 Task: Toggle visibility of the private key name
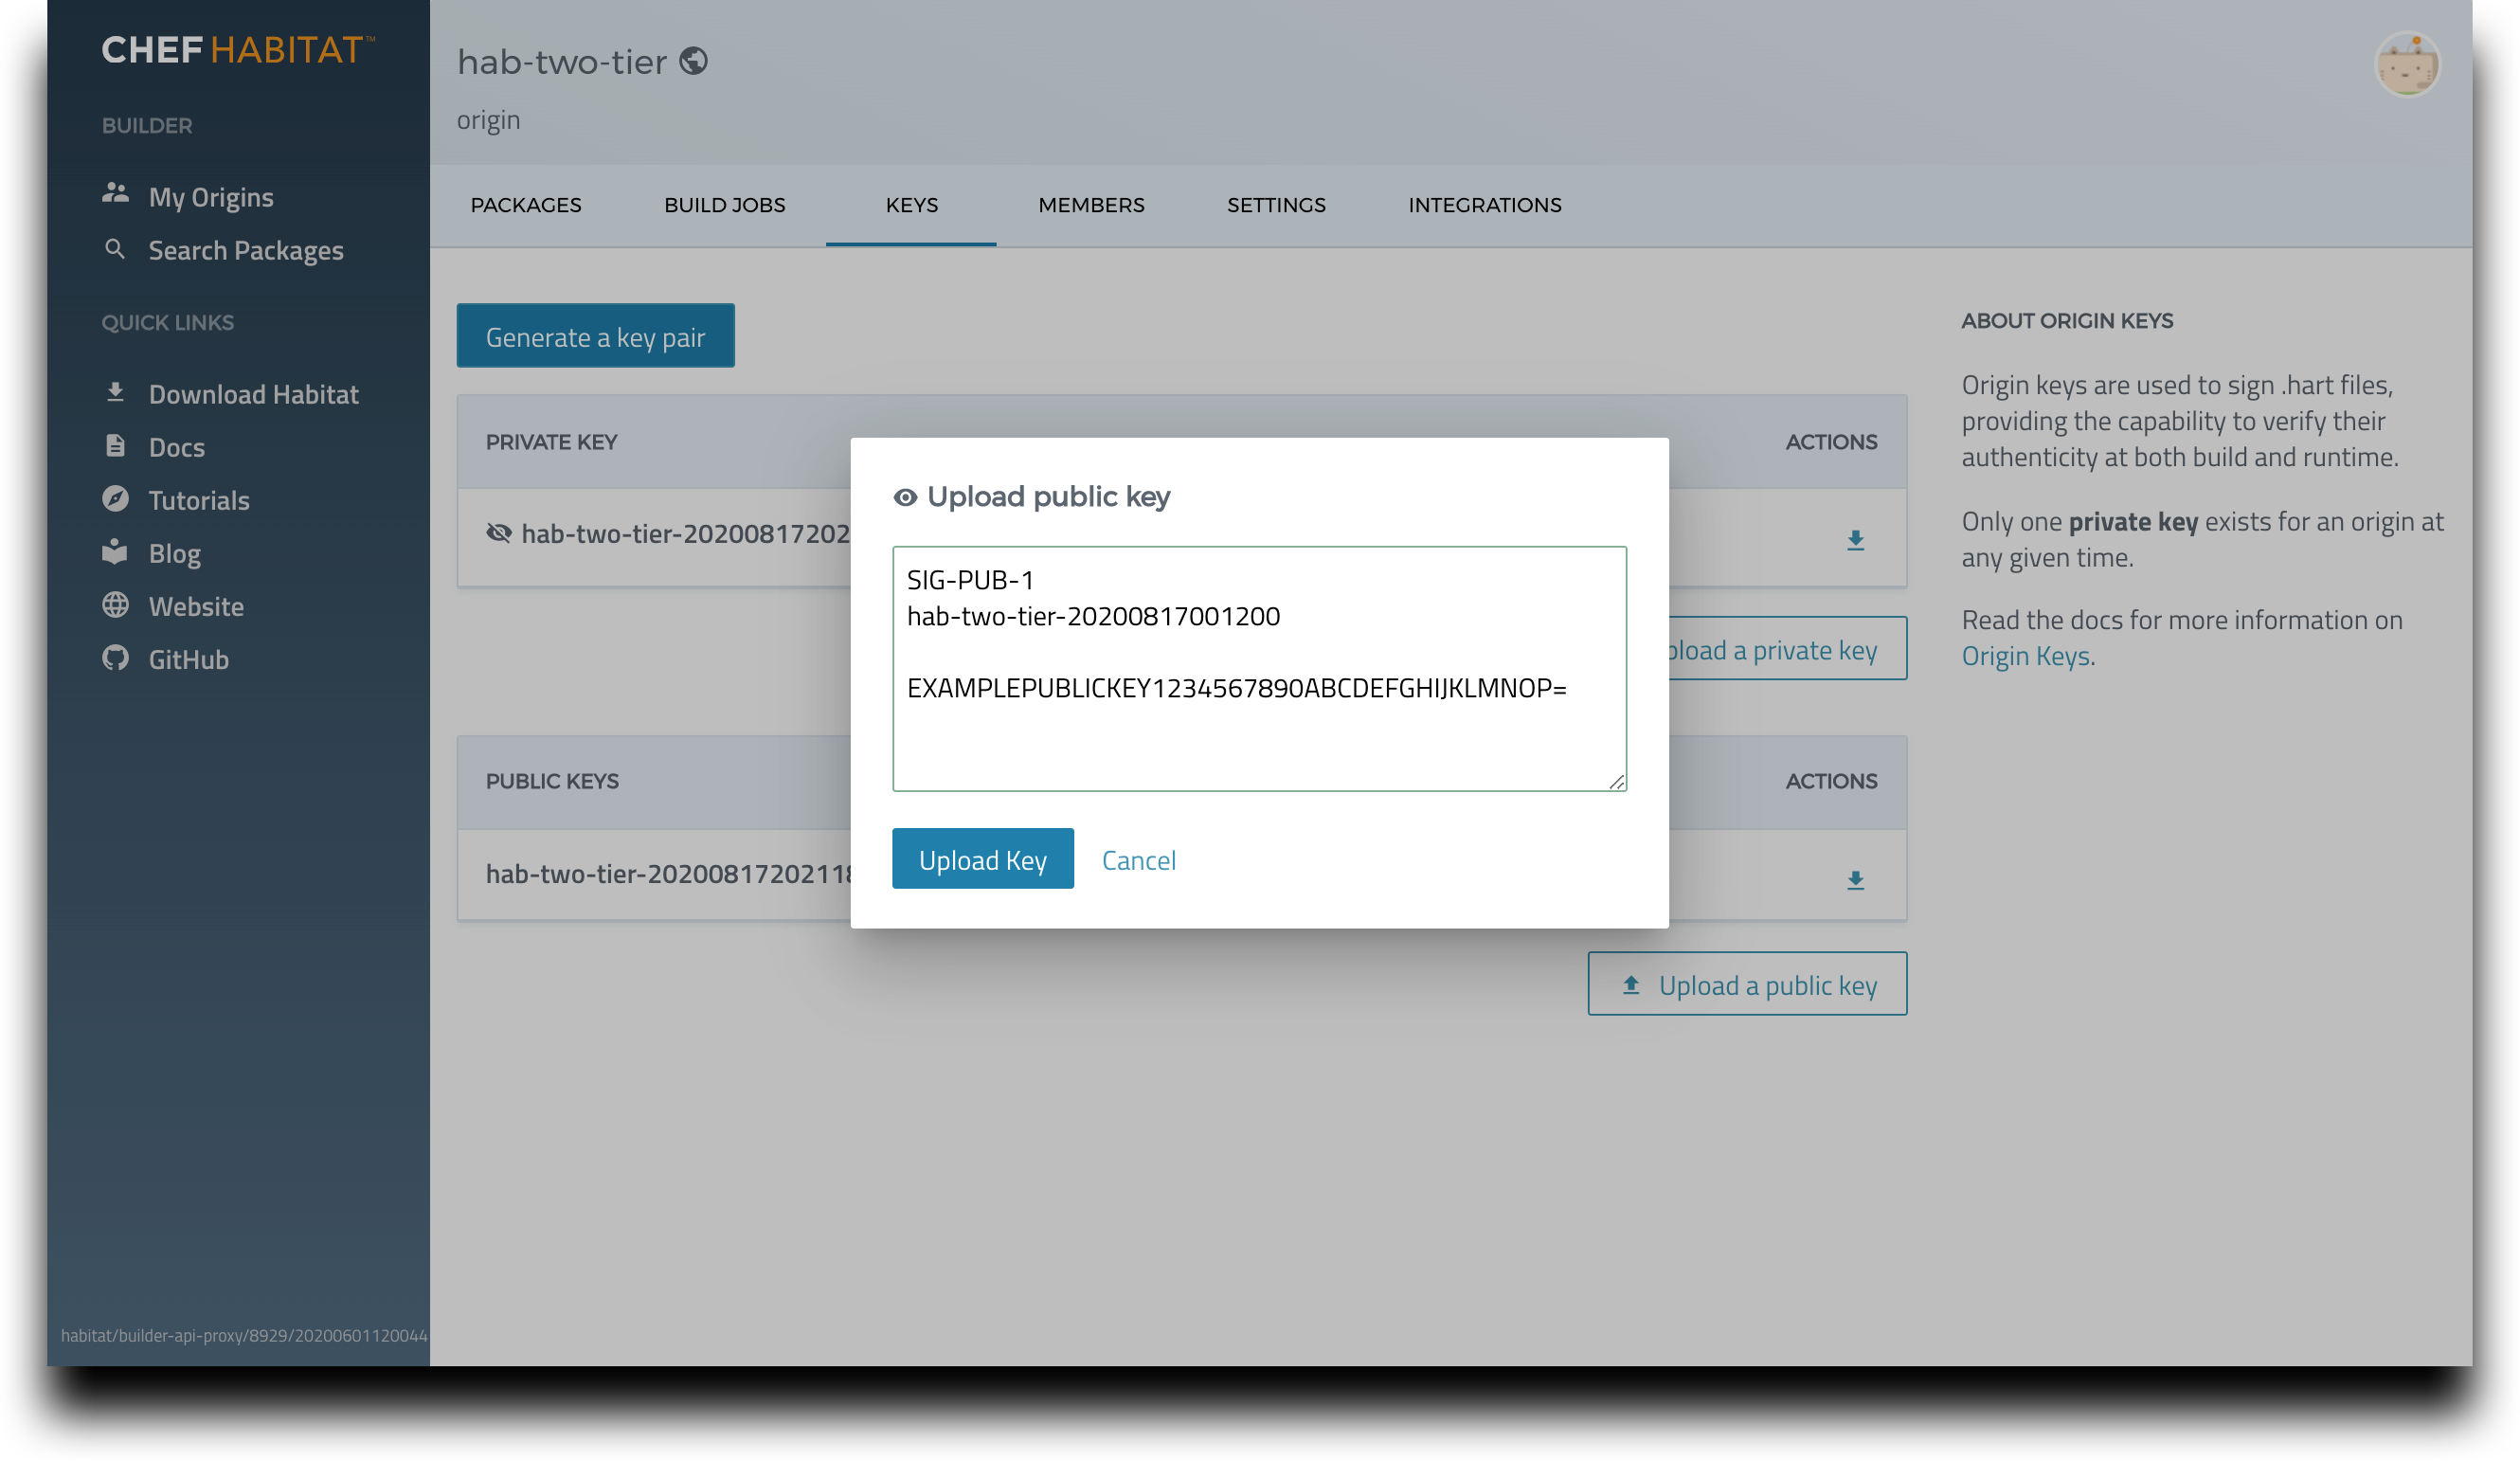point(500,535)
